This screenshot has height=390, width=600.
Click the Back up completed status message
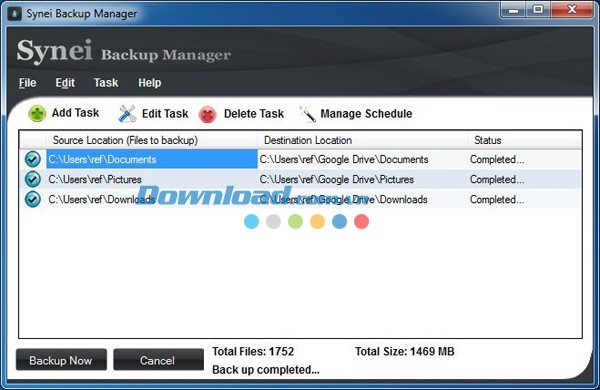[x=266, y=370]
